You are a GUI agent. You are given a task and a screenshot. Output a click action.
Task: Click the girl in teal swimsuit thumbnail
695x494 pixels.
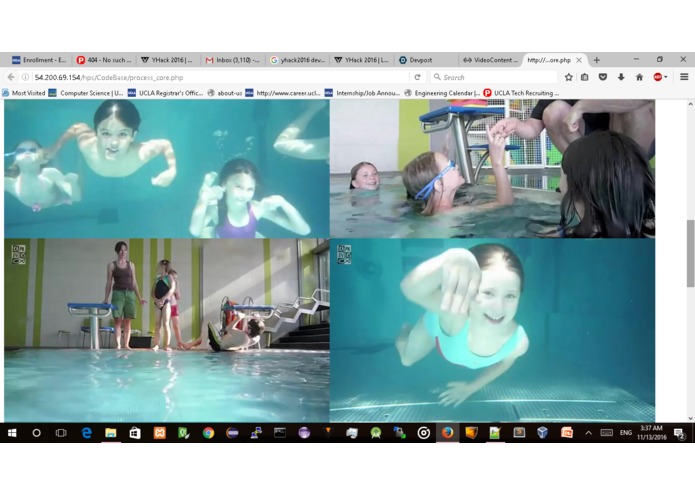tap(492, 331)
